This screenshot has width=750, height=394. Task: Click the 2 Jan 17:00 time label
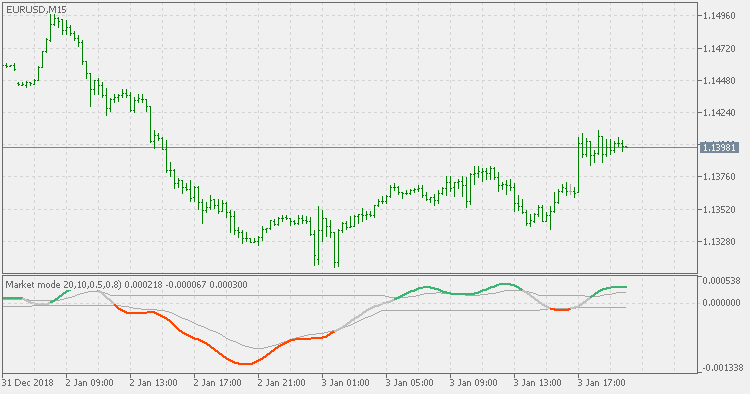(x=218, y=383)
